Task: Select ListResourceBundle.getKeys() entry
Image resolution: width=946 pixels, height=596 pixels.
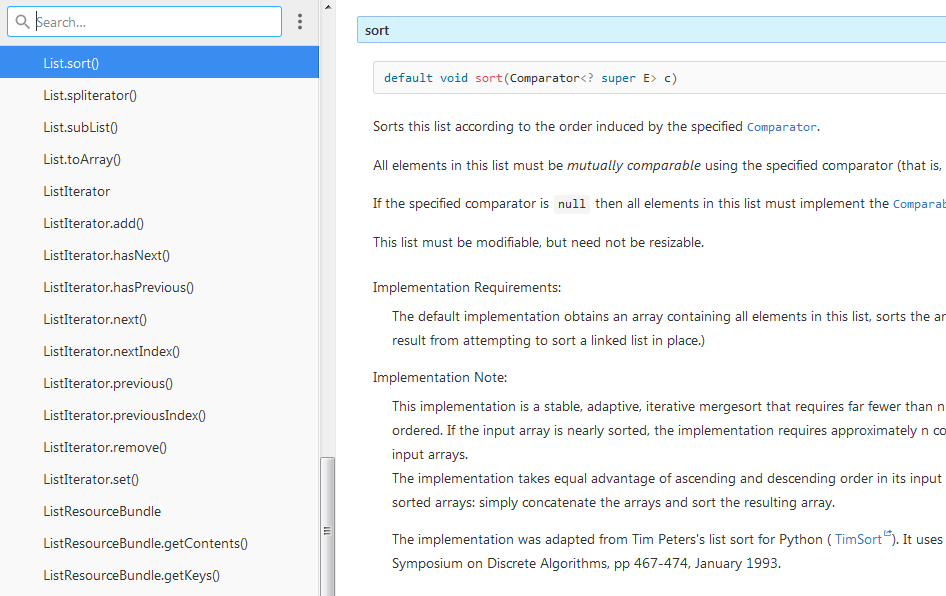Action: (131, 575)
